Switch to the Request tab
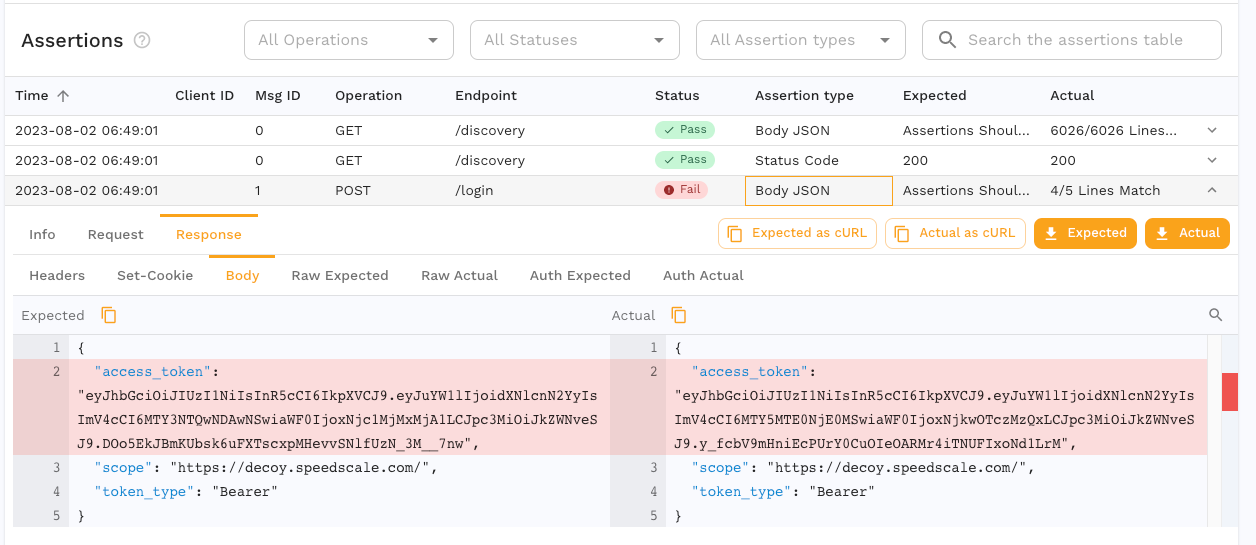The image size is (1256, 545). 116,234
